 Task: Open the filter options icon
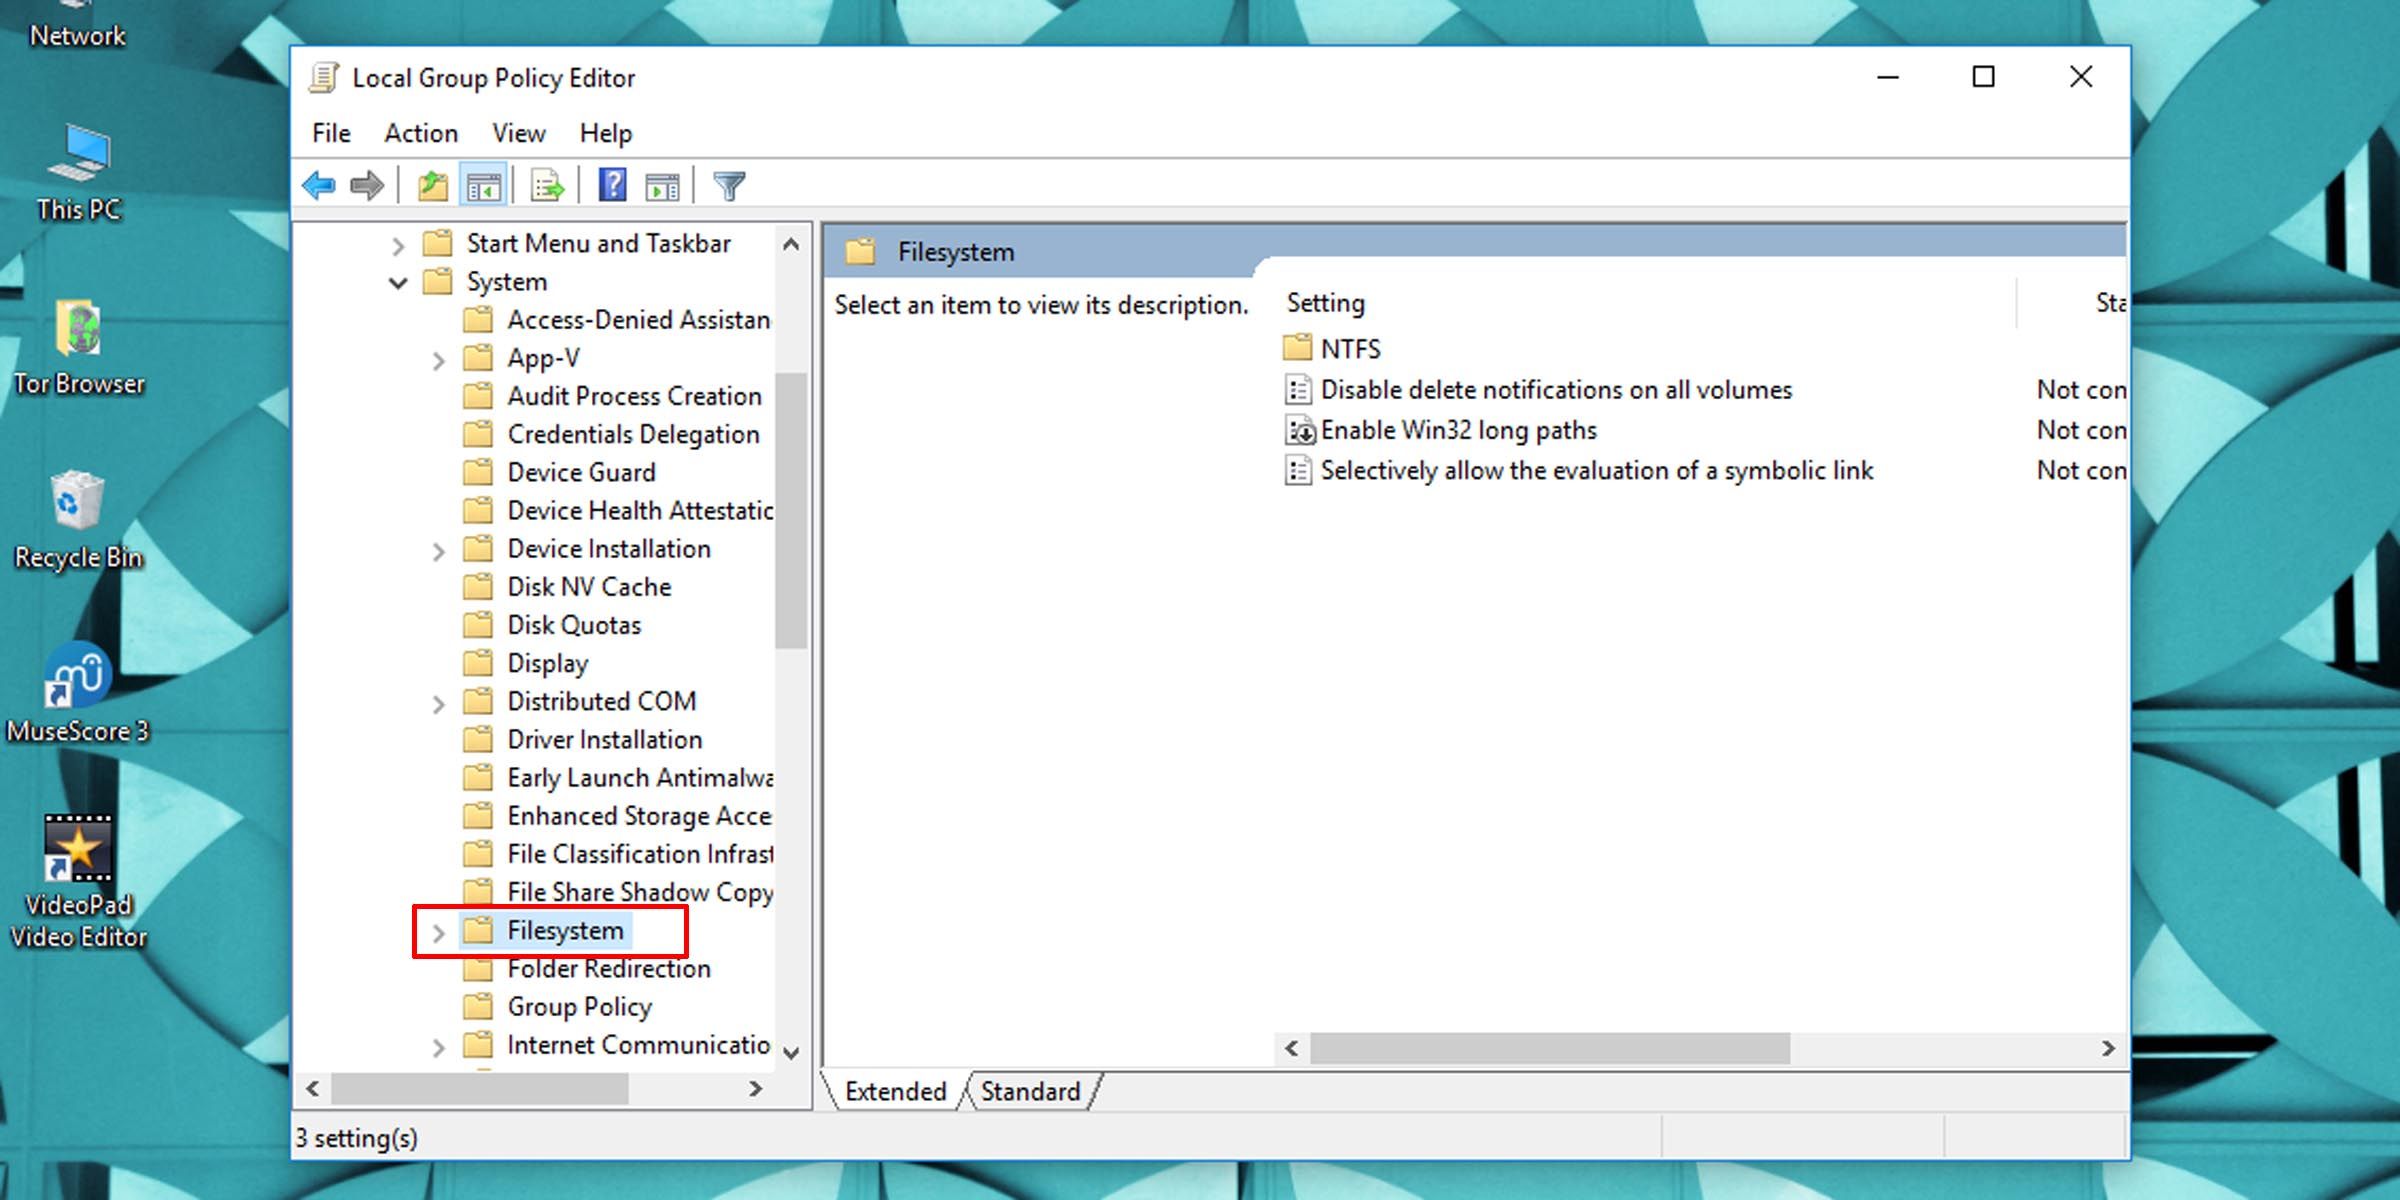click(729, 184)
